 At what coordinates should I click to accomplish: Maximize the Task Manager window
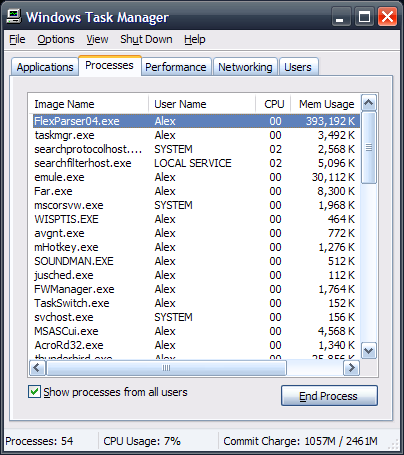364,17
